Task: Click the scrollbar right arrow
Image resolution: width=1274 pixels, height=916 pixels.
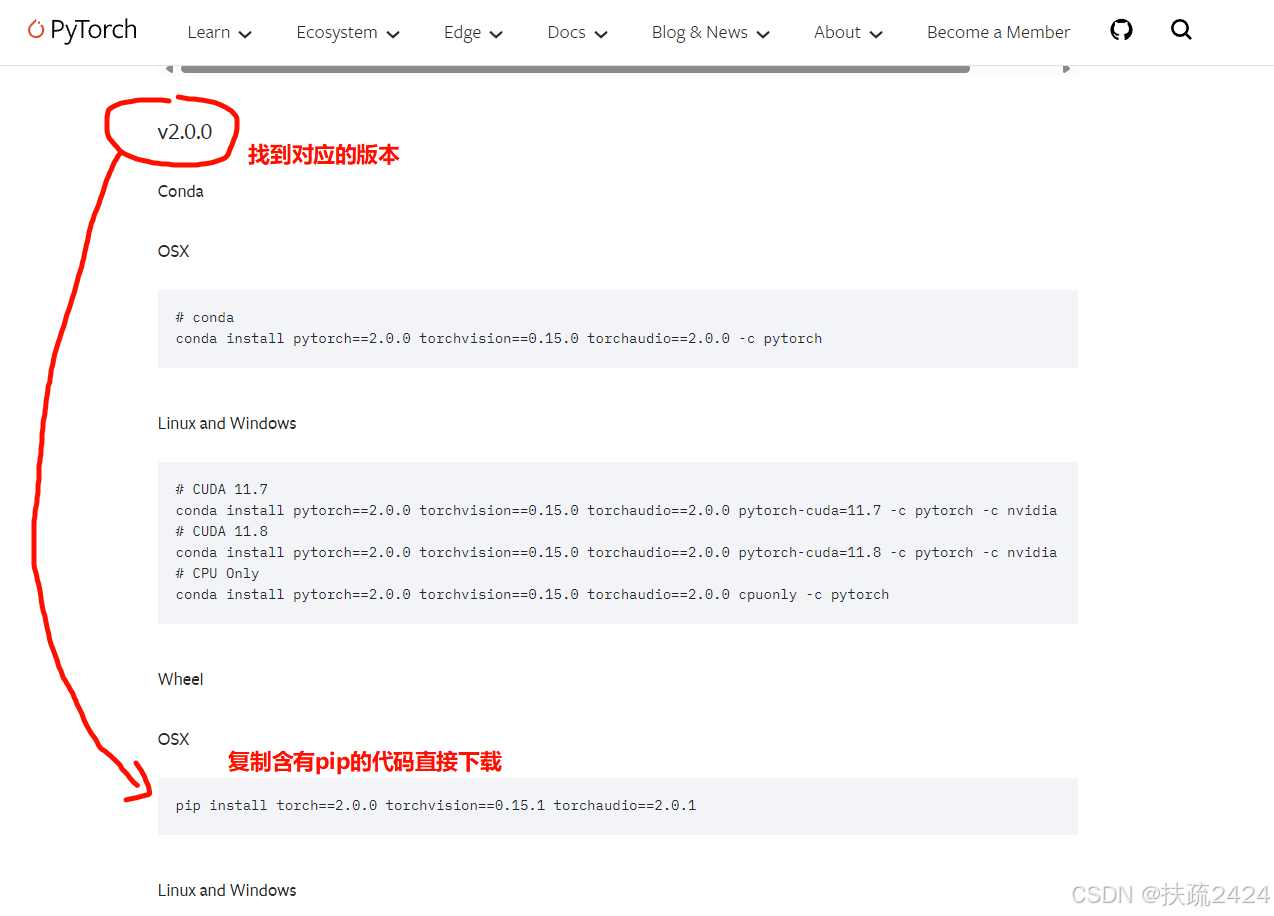Action: 1067,69
